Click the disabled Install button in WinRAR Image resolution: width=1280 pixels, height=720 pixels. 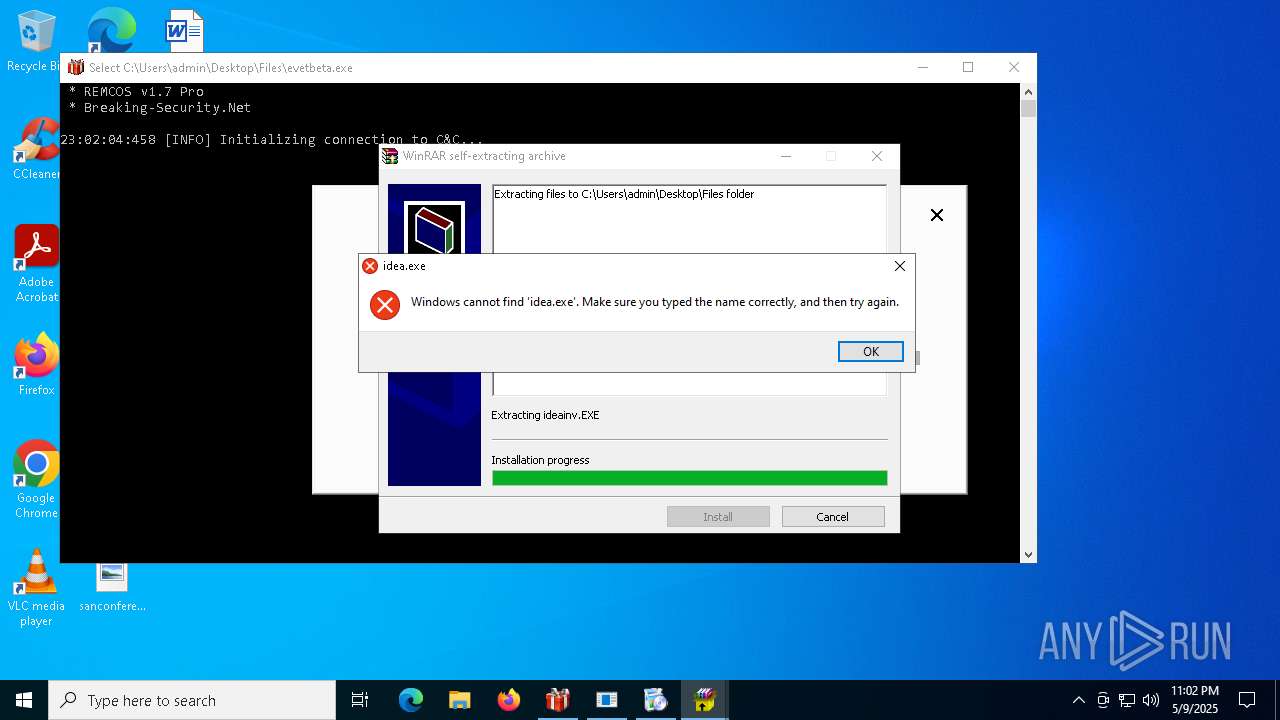[x=718, y=517]
